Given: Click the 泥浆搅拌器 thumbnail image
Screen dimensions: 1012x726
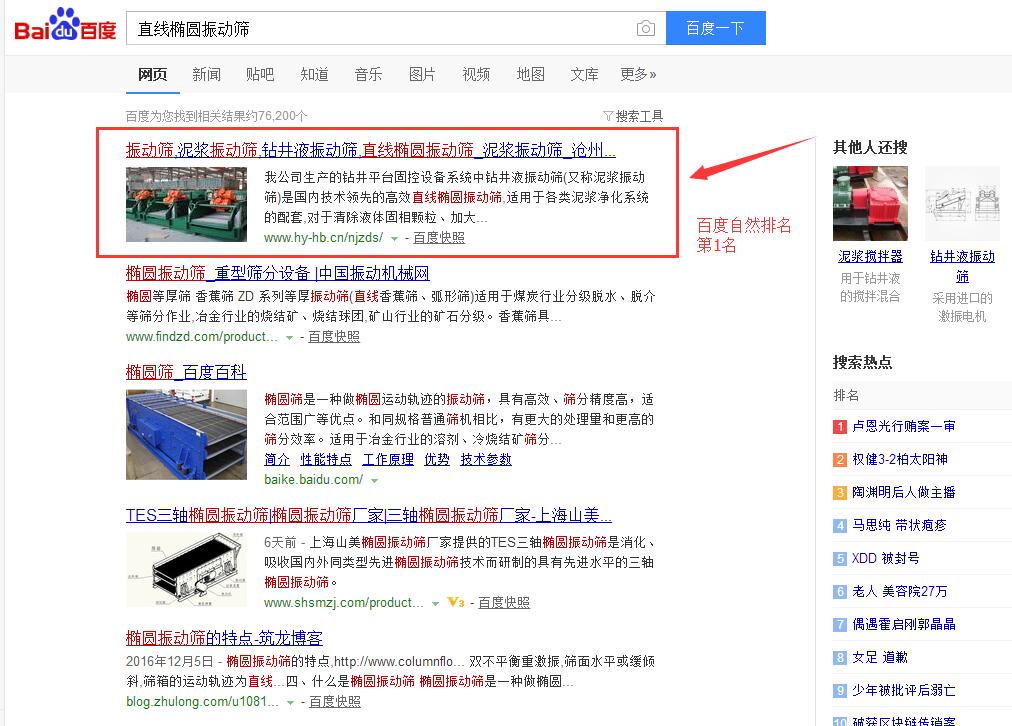Looking at the screenshot, I should (870, 204).
